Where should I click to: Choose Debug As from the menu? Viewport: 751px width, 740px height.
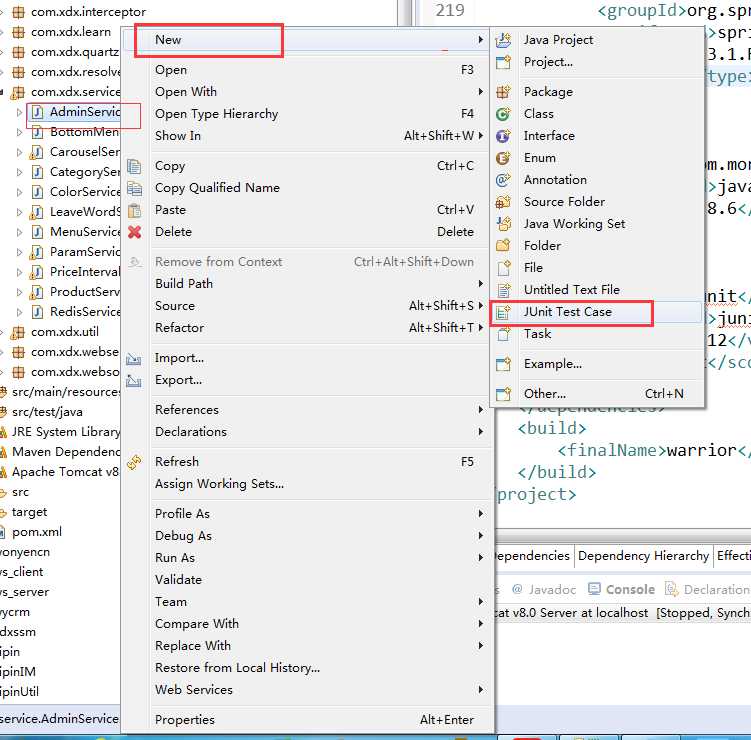point(306,535)
